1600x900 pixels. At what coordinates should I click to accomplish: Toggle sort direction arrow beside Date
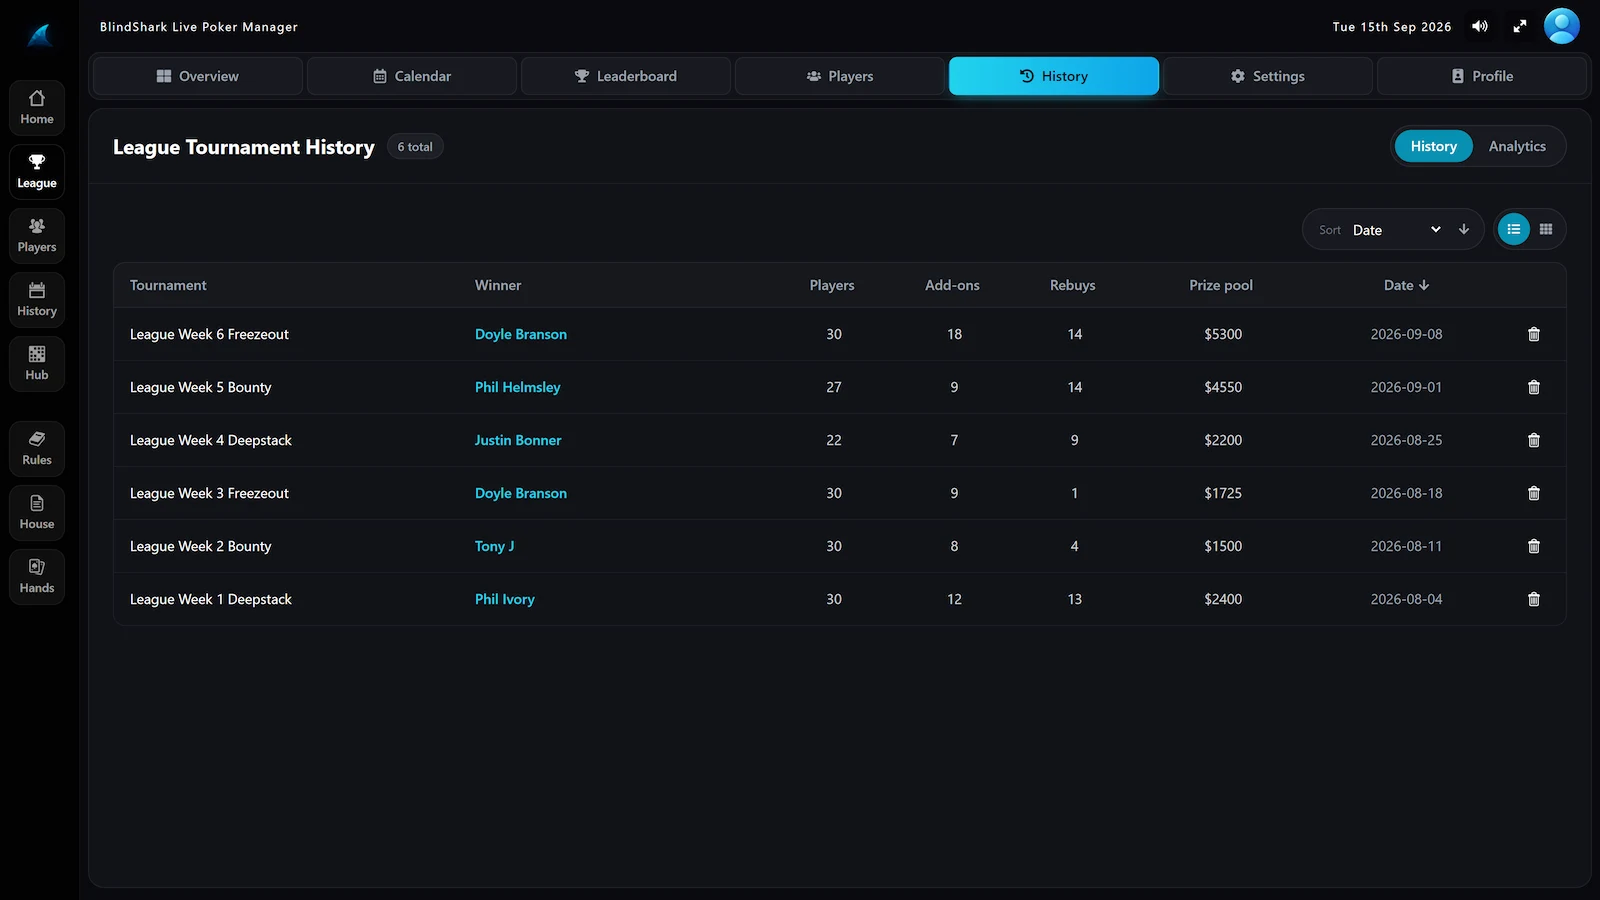pyautogui.click(x=1464, y=229)
